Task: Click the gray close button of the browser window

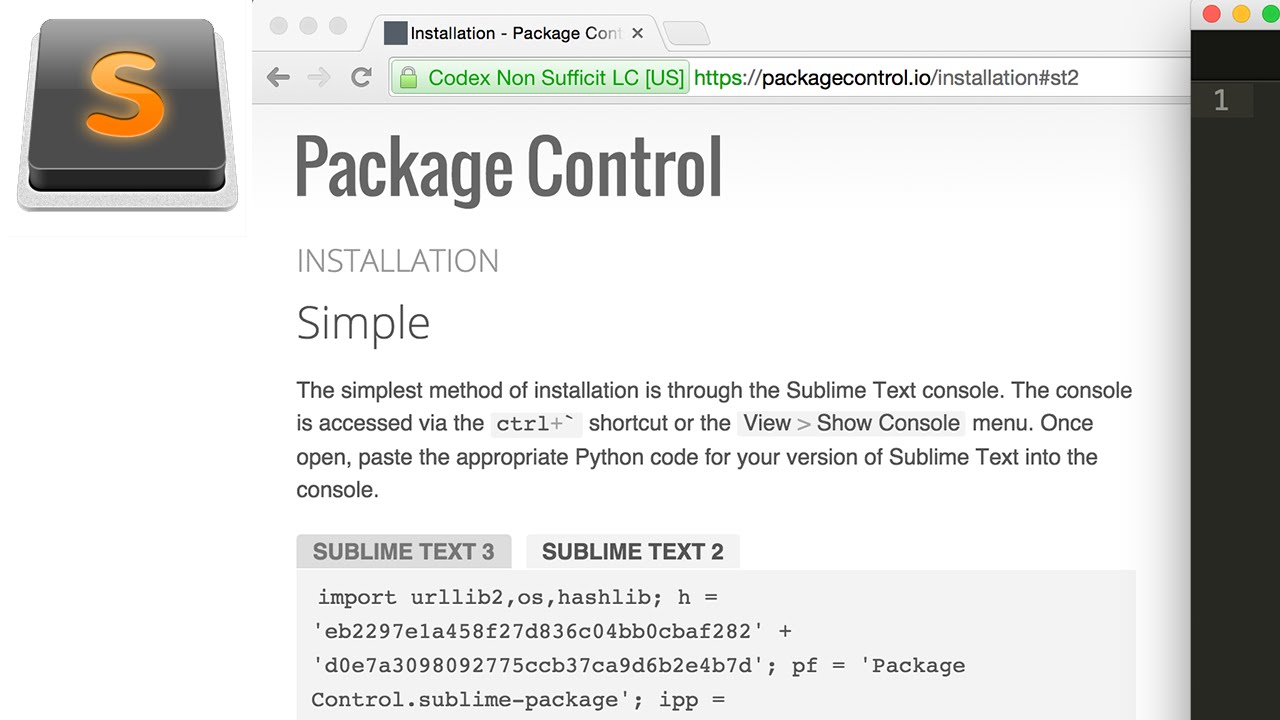Action: coord(279,26)
